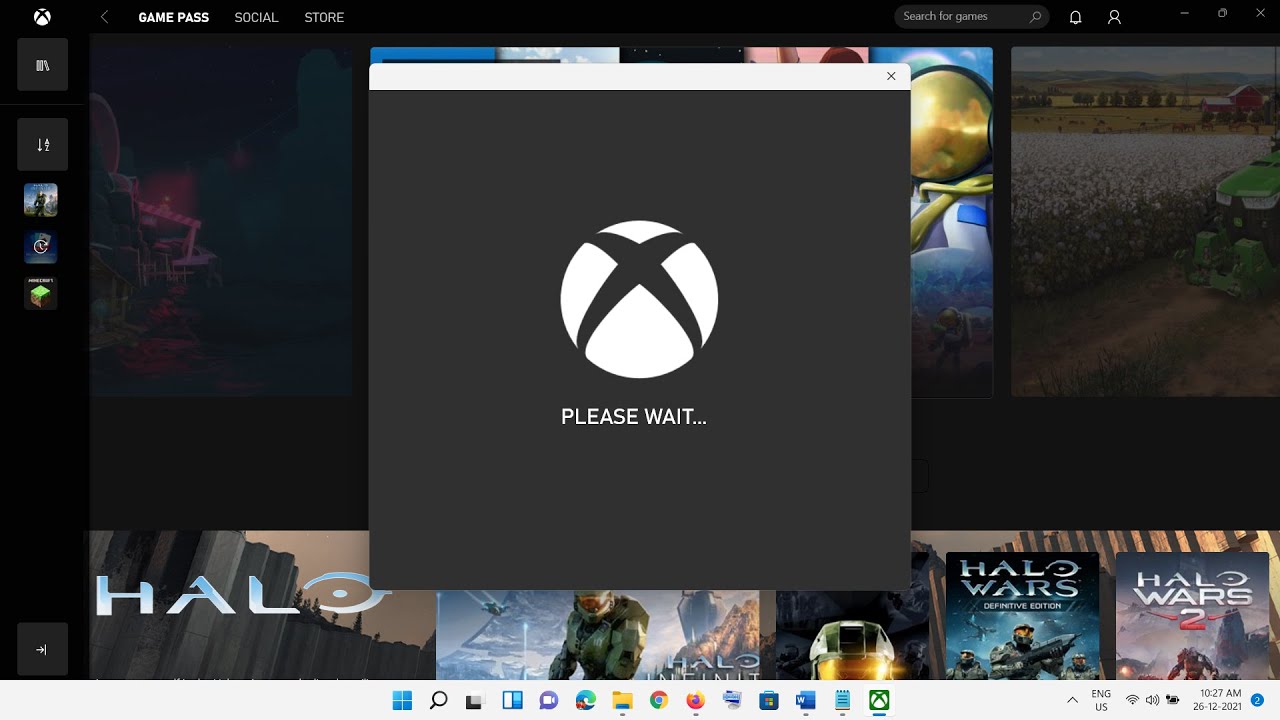
Task: Launch Microsoft Edge from taskbar
Action: point(585,700)
